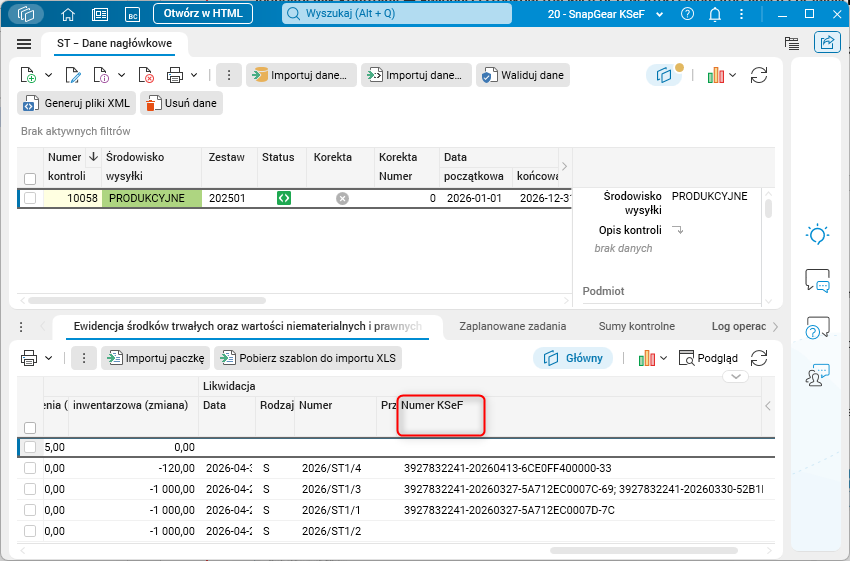This screenshot has height=561, width=850.
Task: Click the Wyszukaj search field
Action: coord(397,14)
